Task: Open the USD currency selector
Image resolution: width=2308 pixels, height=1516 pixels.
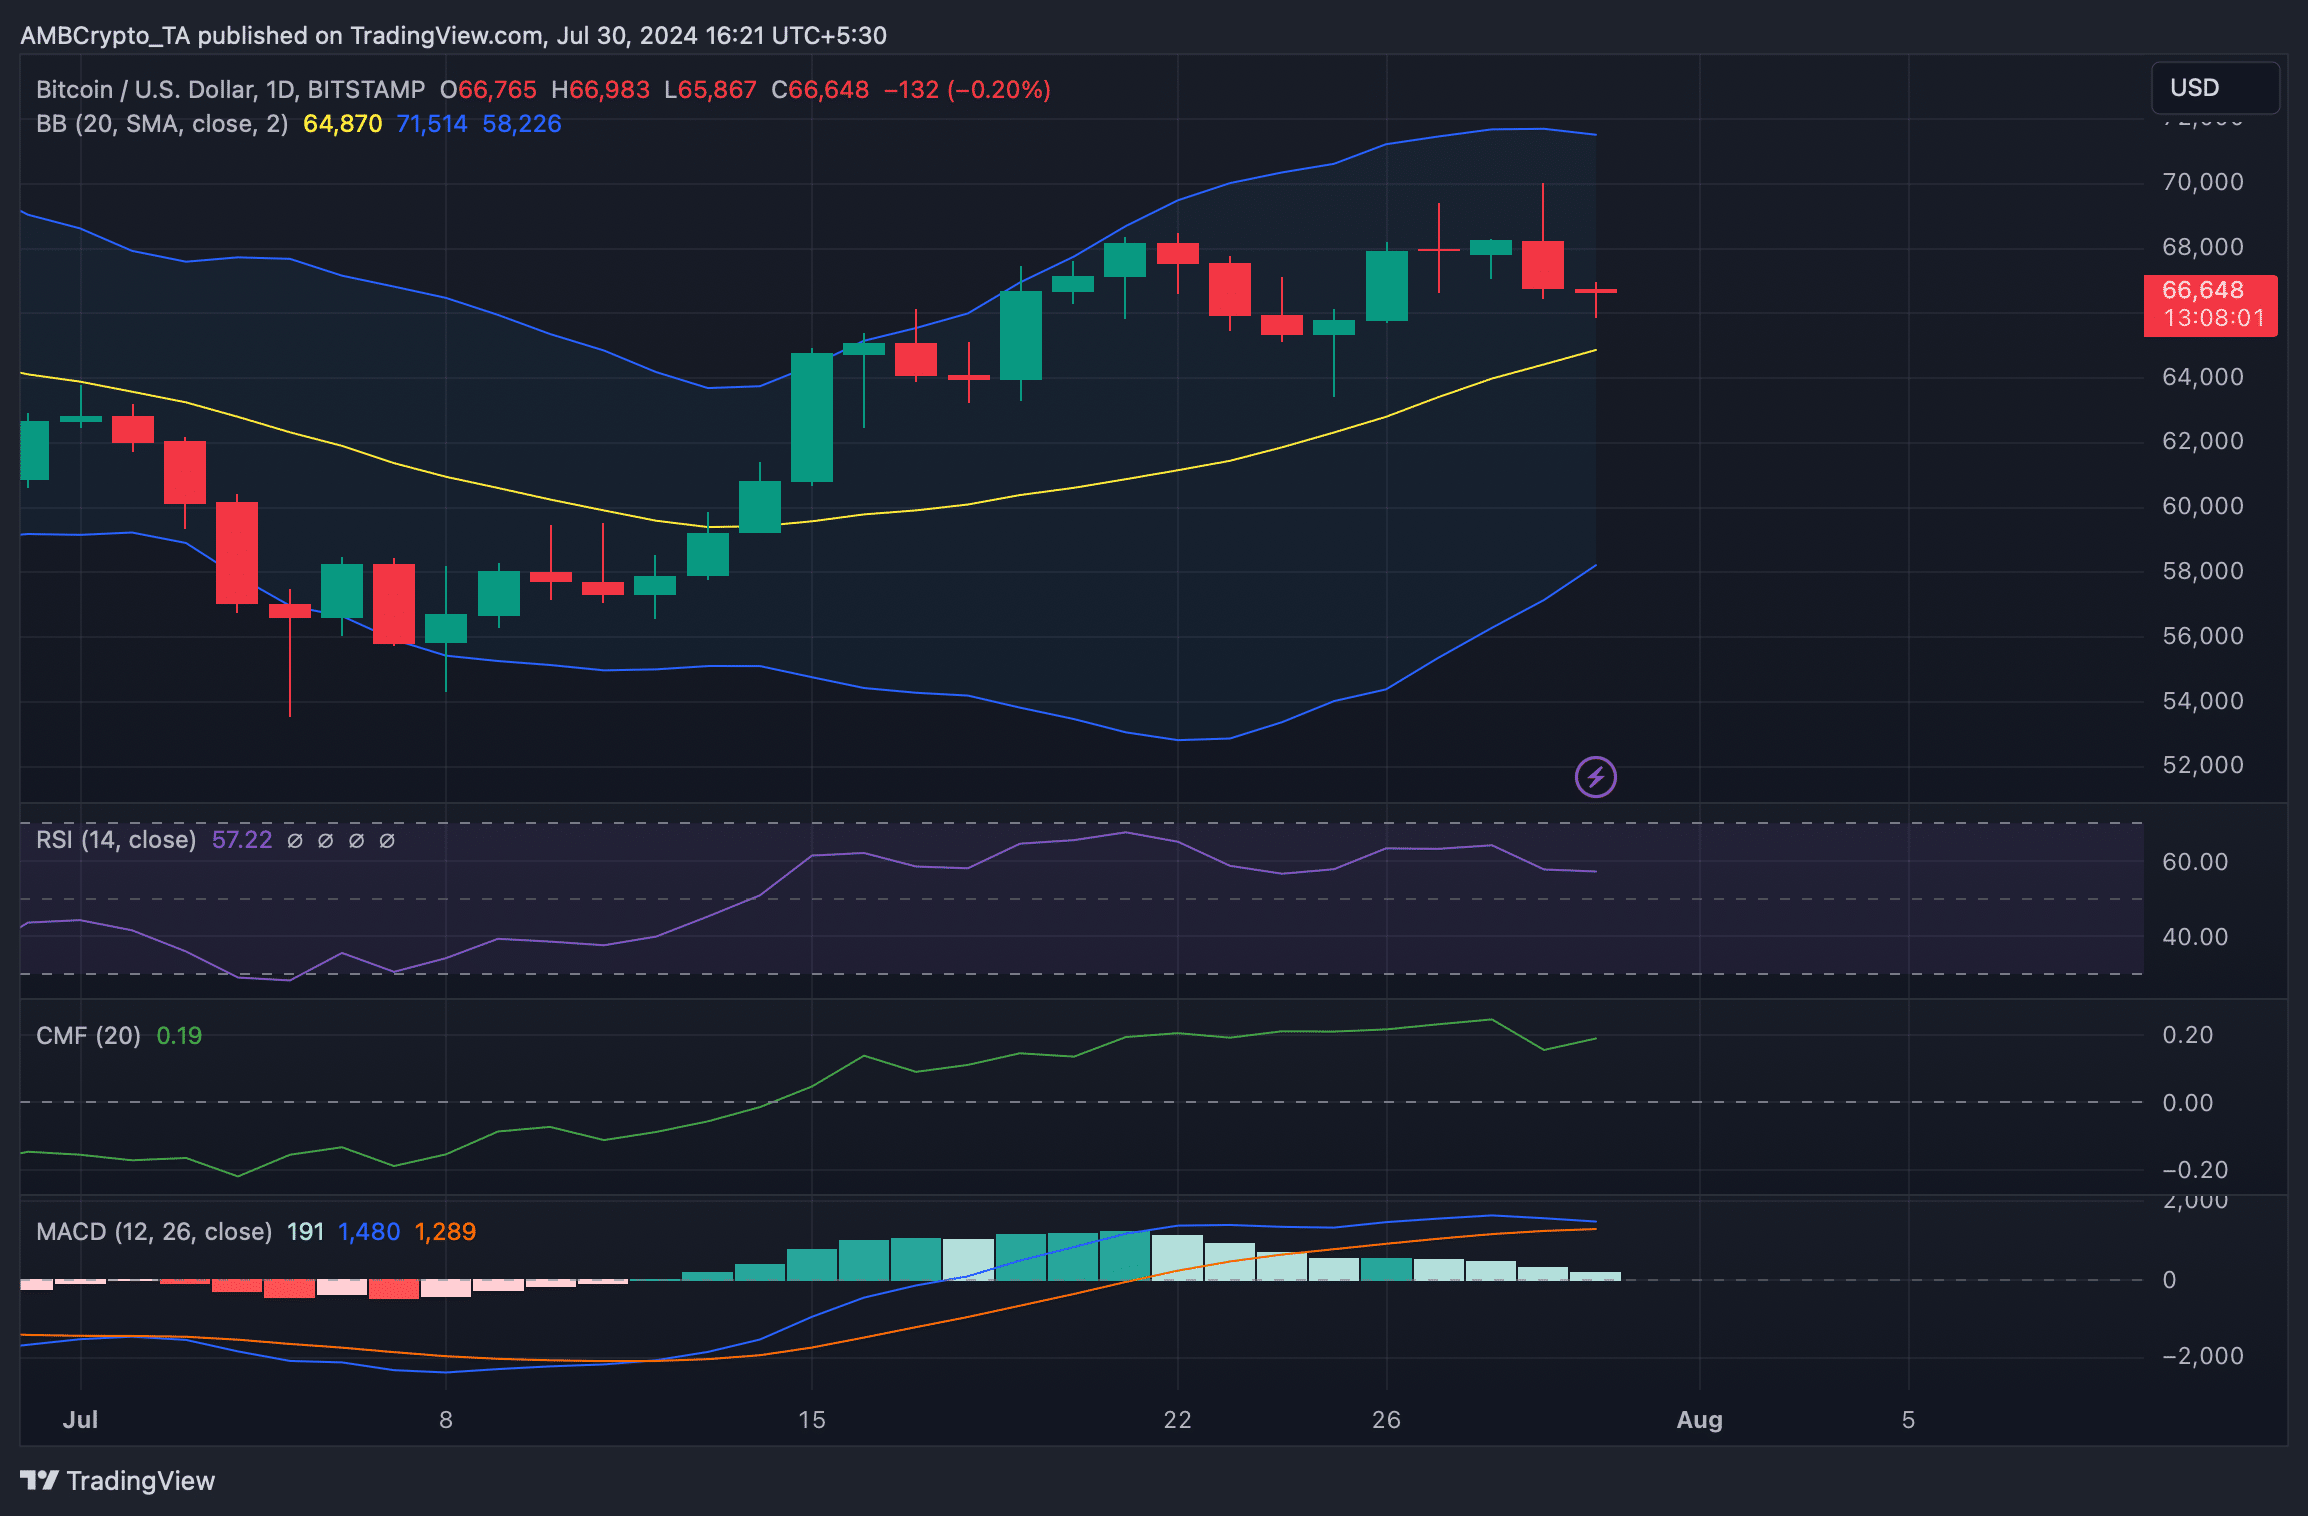Action: (x=2215, y=88)
